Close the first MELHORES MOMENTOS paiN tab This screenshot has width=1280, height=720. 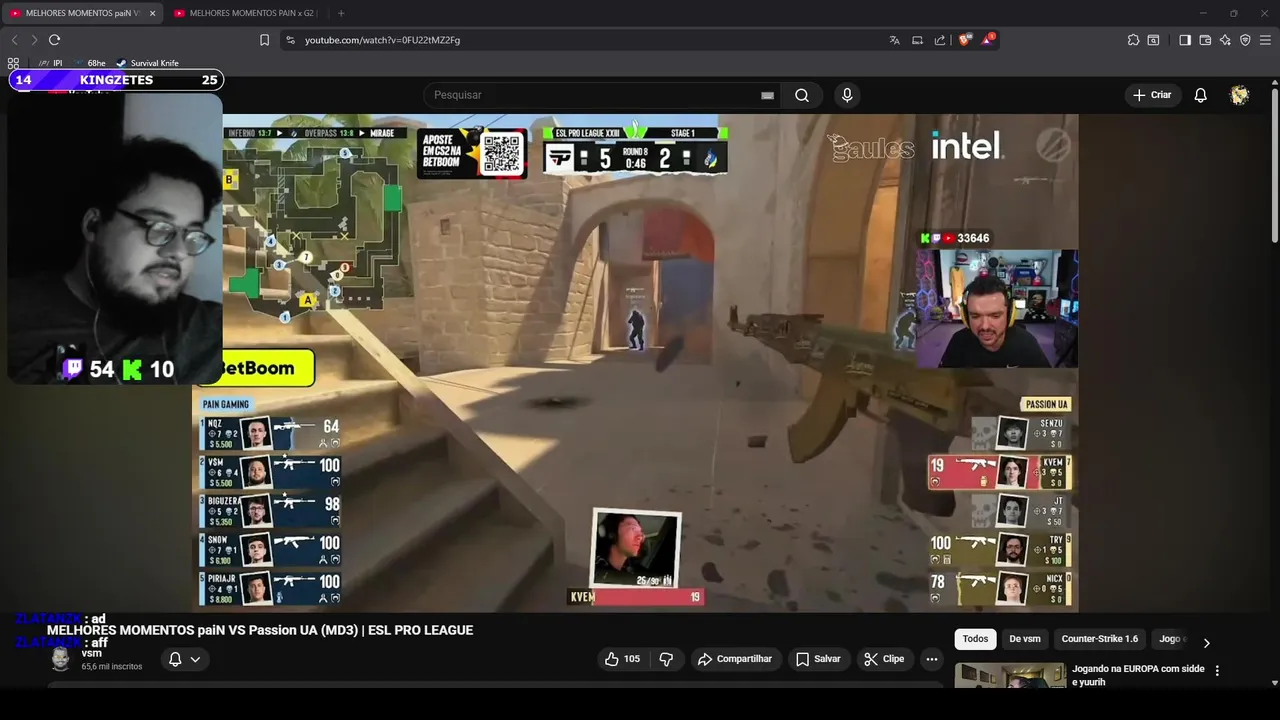coord(152,13)
